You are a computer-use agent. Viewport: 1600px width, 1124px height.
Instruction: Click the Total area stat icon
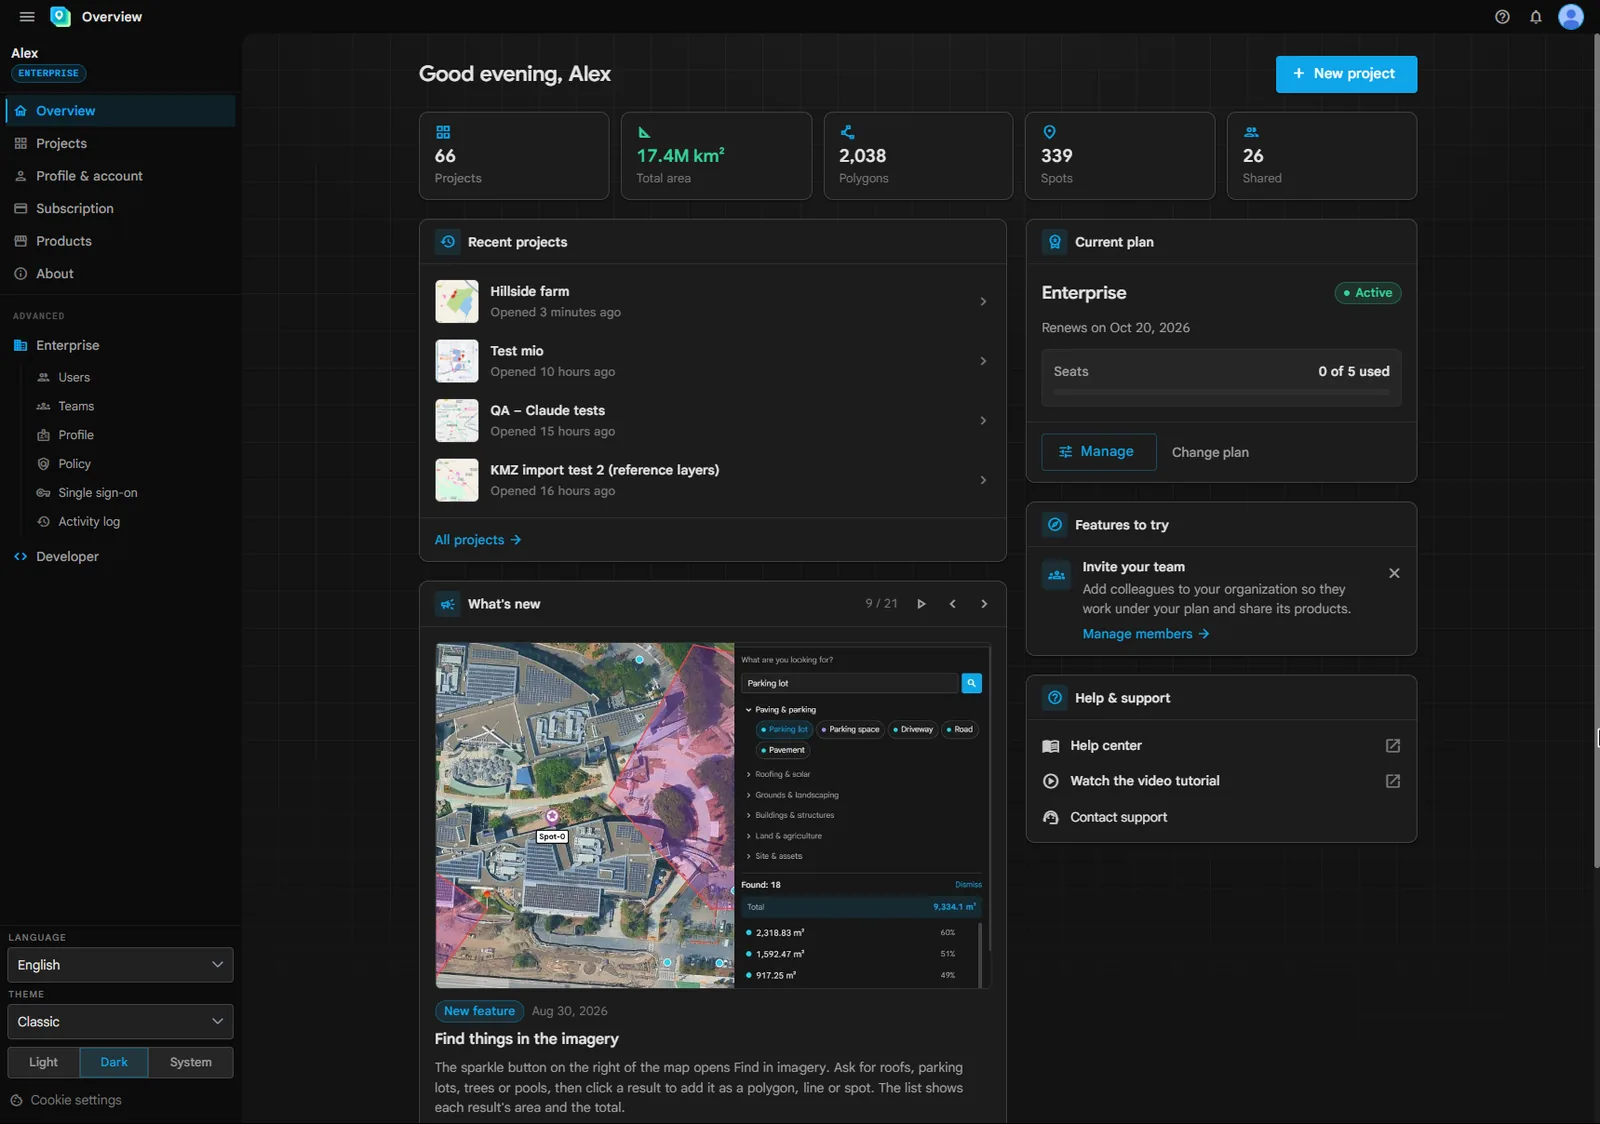pyautogui.click(x=644, y=132)
